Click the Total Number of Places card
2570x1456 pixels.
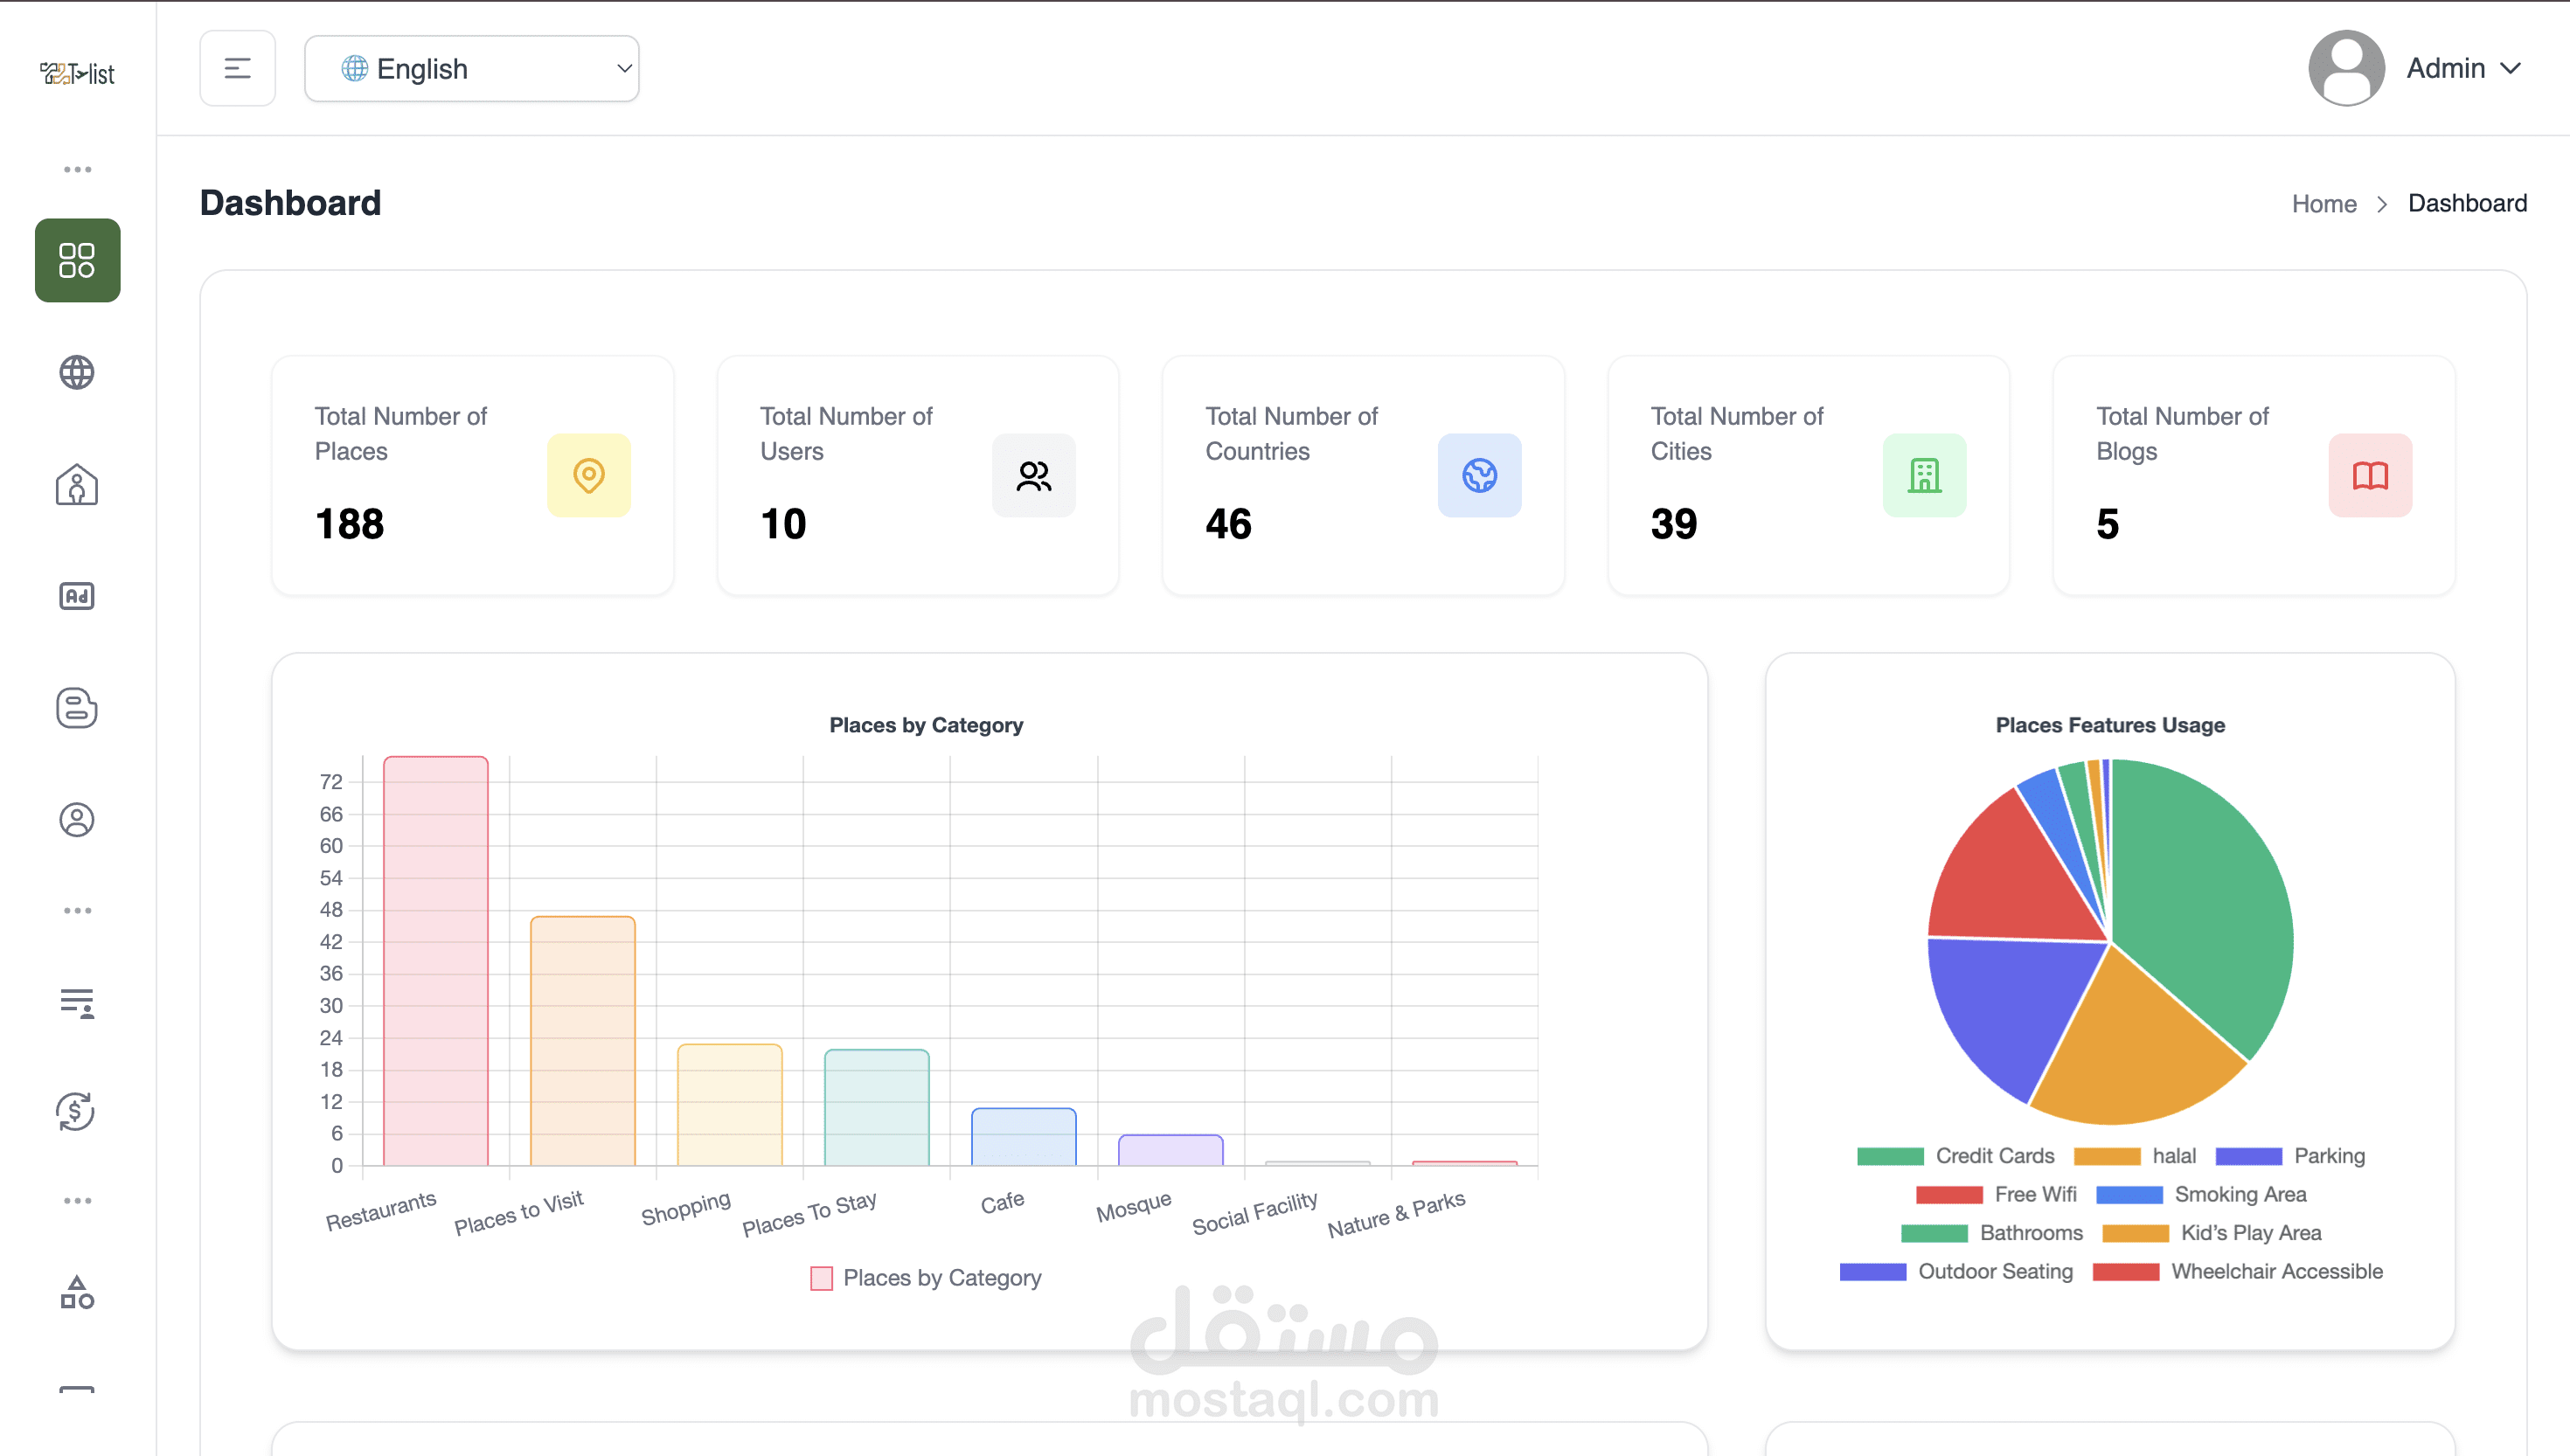(472, 475)
